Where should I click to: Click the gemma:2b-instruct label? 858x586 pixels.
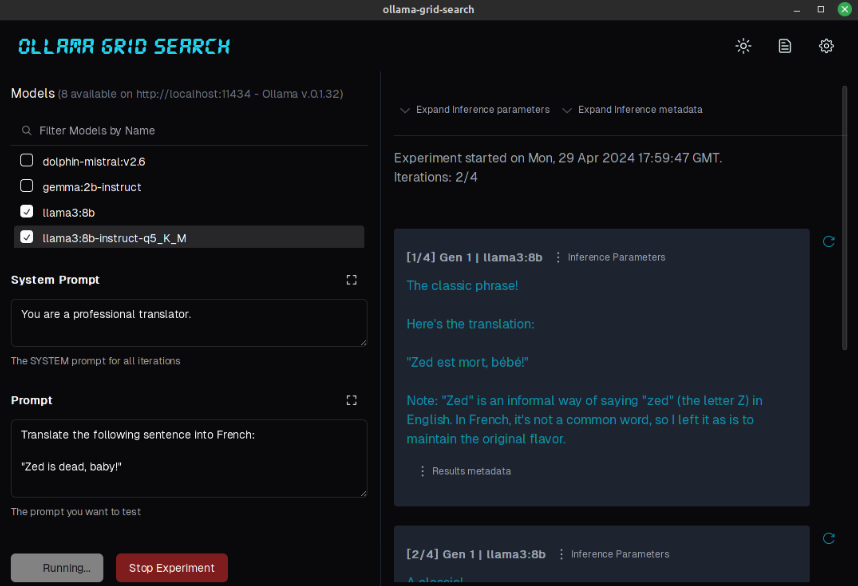pos(91,187)
